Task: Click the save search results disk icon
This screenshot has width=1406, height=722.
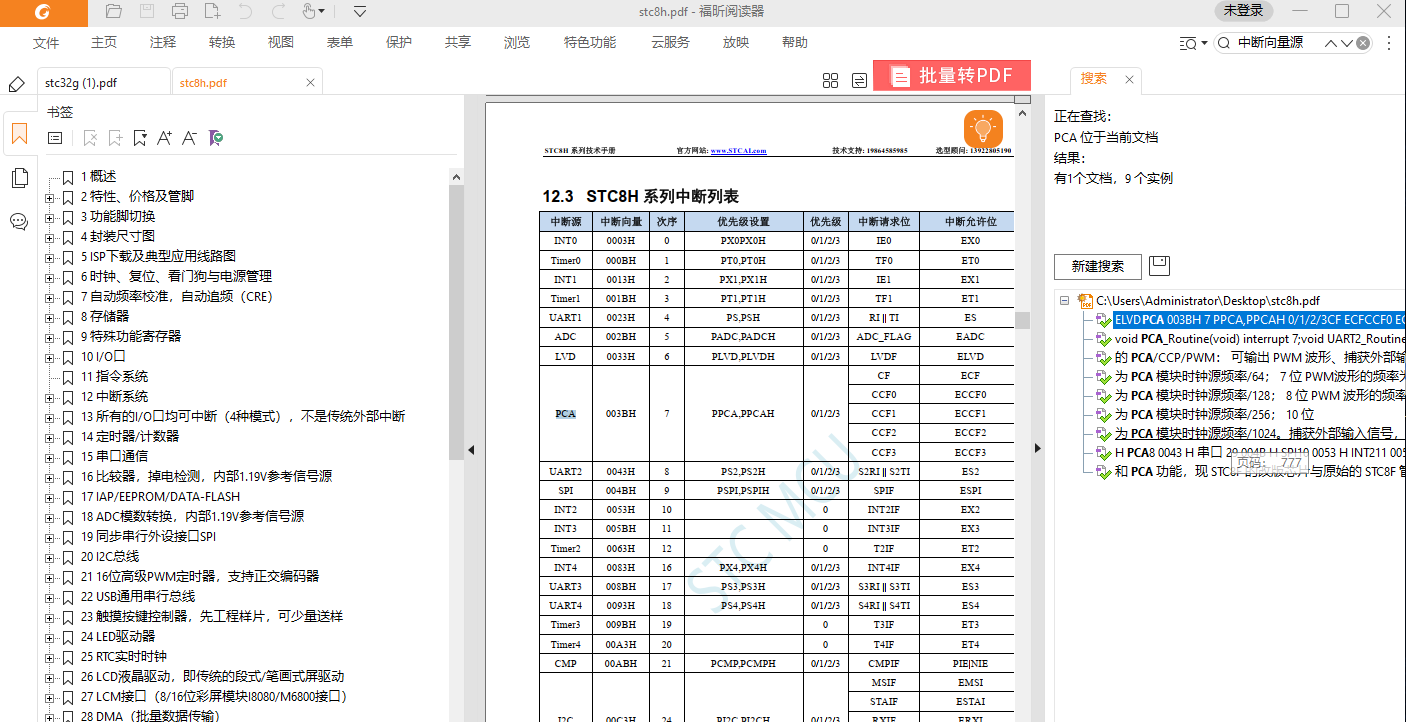Action: click(1159, 265)
